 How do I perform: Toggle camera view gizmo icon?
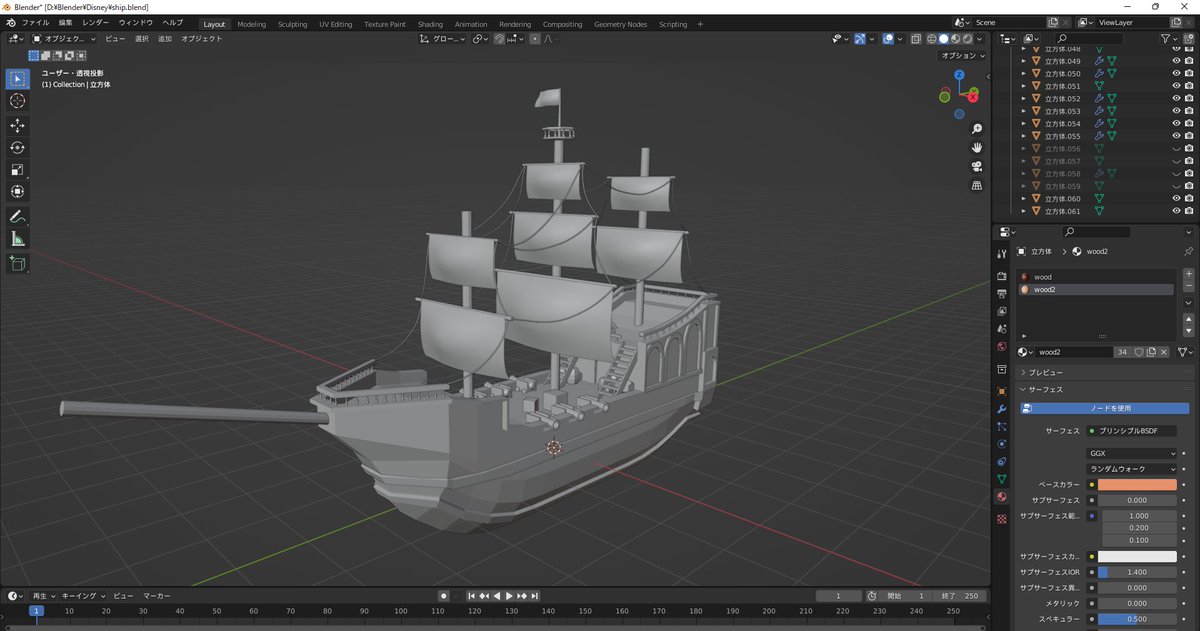point(976,166)
